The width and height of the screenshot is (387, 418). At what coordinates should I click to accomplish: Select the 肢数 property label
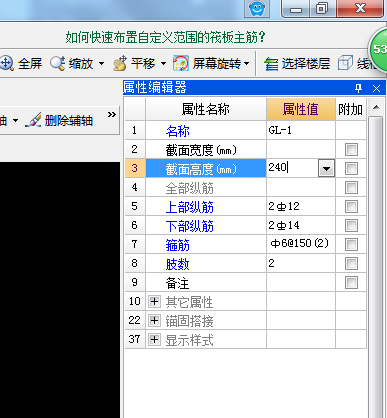pyautogui.click(x=178, y=264)
